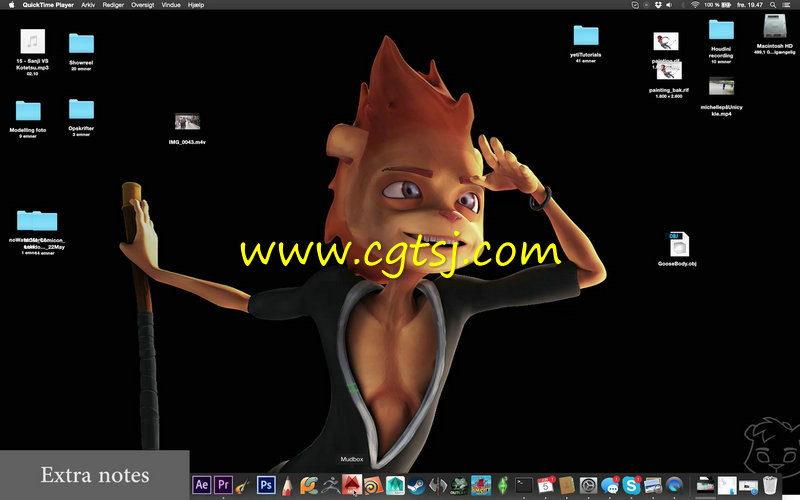
Task: Open the red pencil sketch app in dock
Action: [287, 485]
